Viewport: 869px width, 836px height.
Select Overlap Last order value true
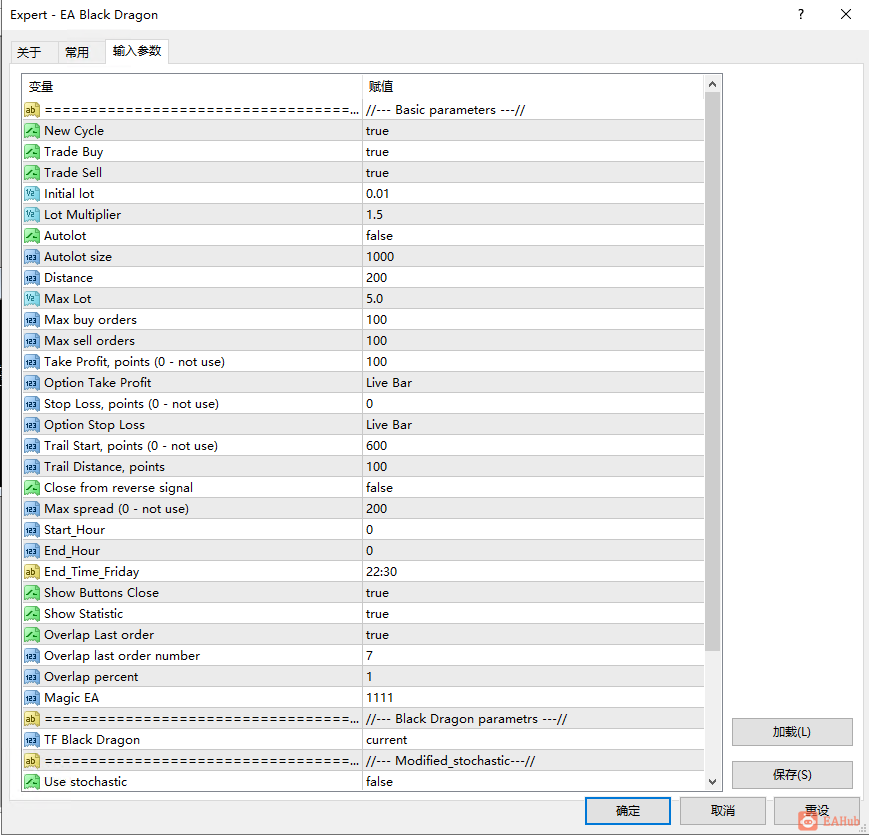tap(377, 635)
